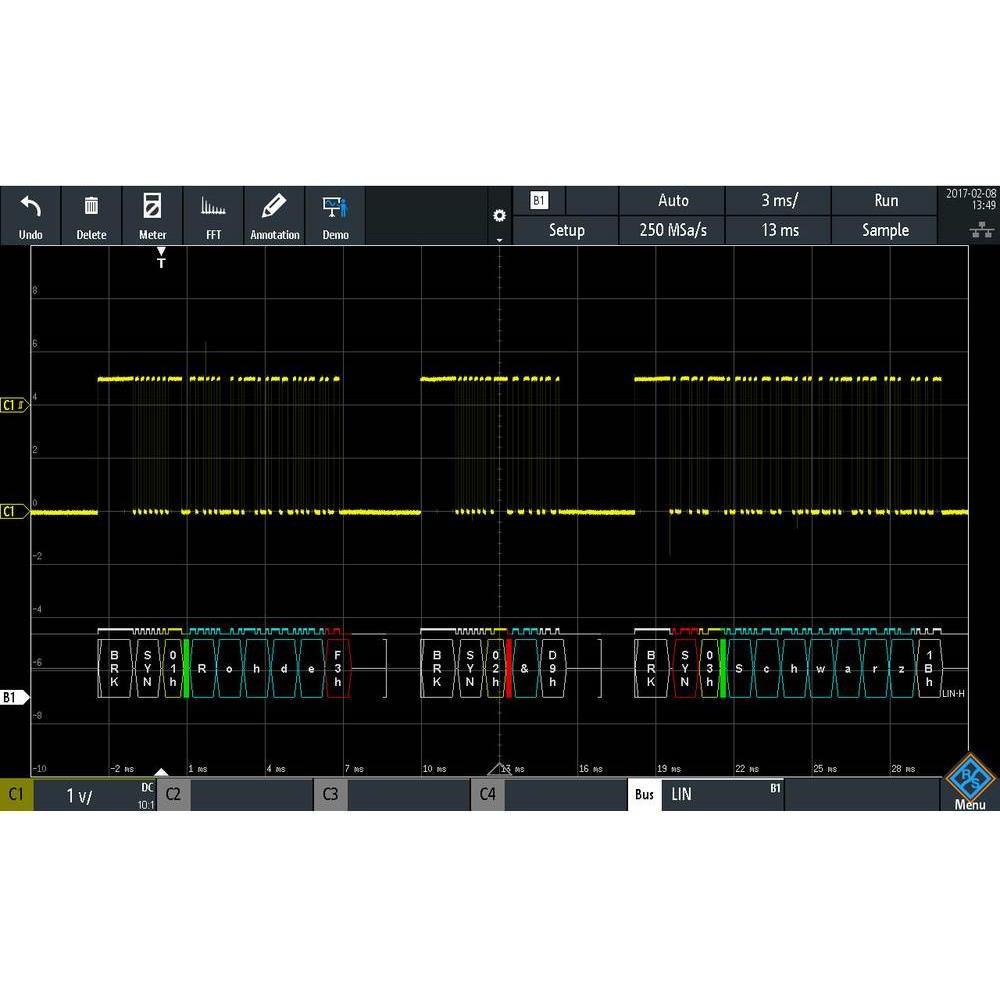Enable channel C3
The image size is (1000, 1000).
coord(330,794)
